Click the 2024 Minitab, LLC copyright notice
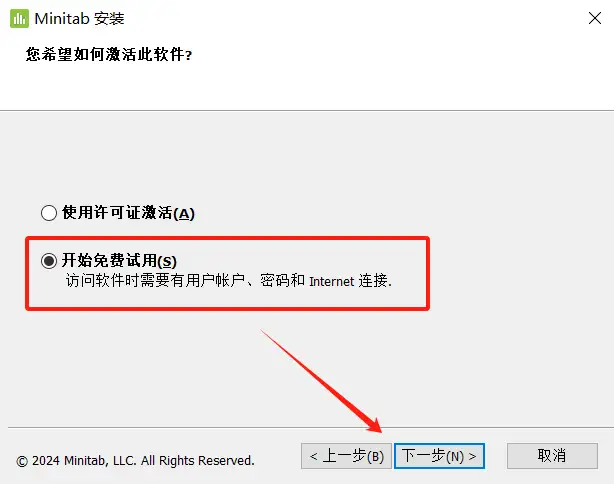 (x=135, y=461)
